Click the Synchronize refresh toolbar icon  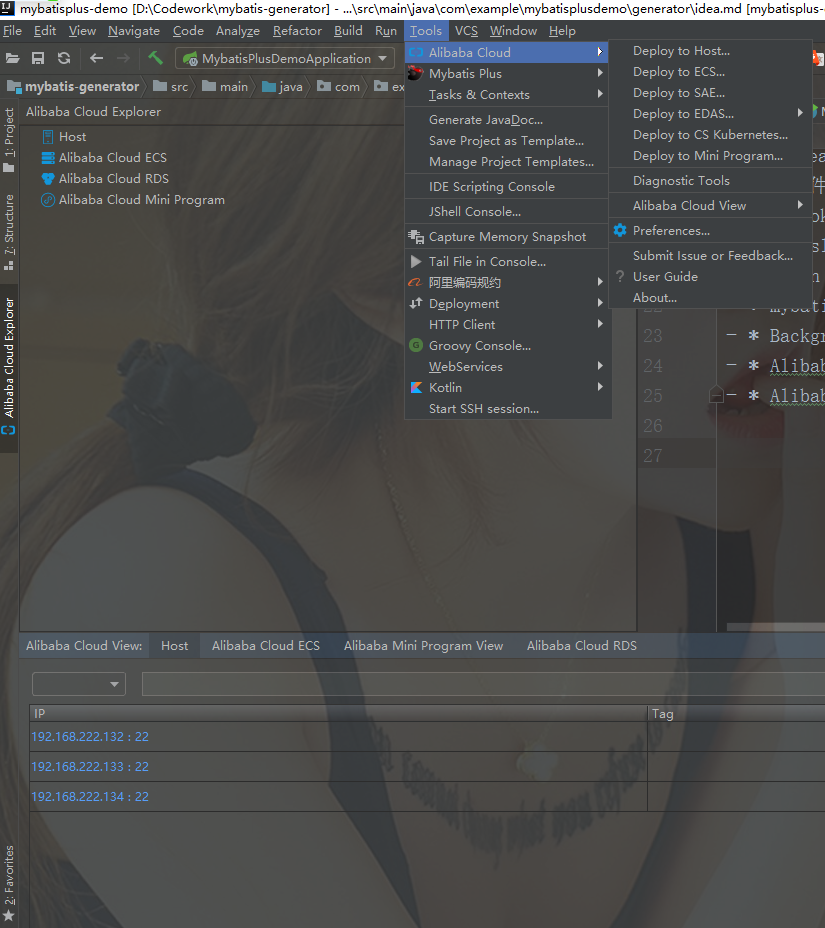pos(64,58)
